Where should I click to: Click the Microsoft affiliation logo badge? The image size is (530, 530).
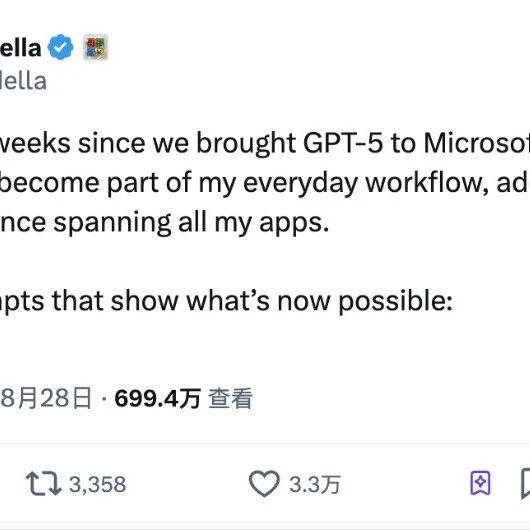(x=96, y=47)
